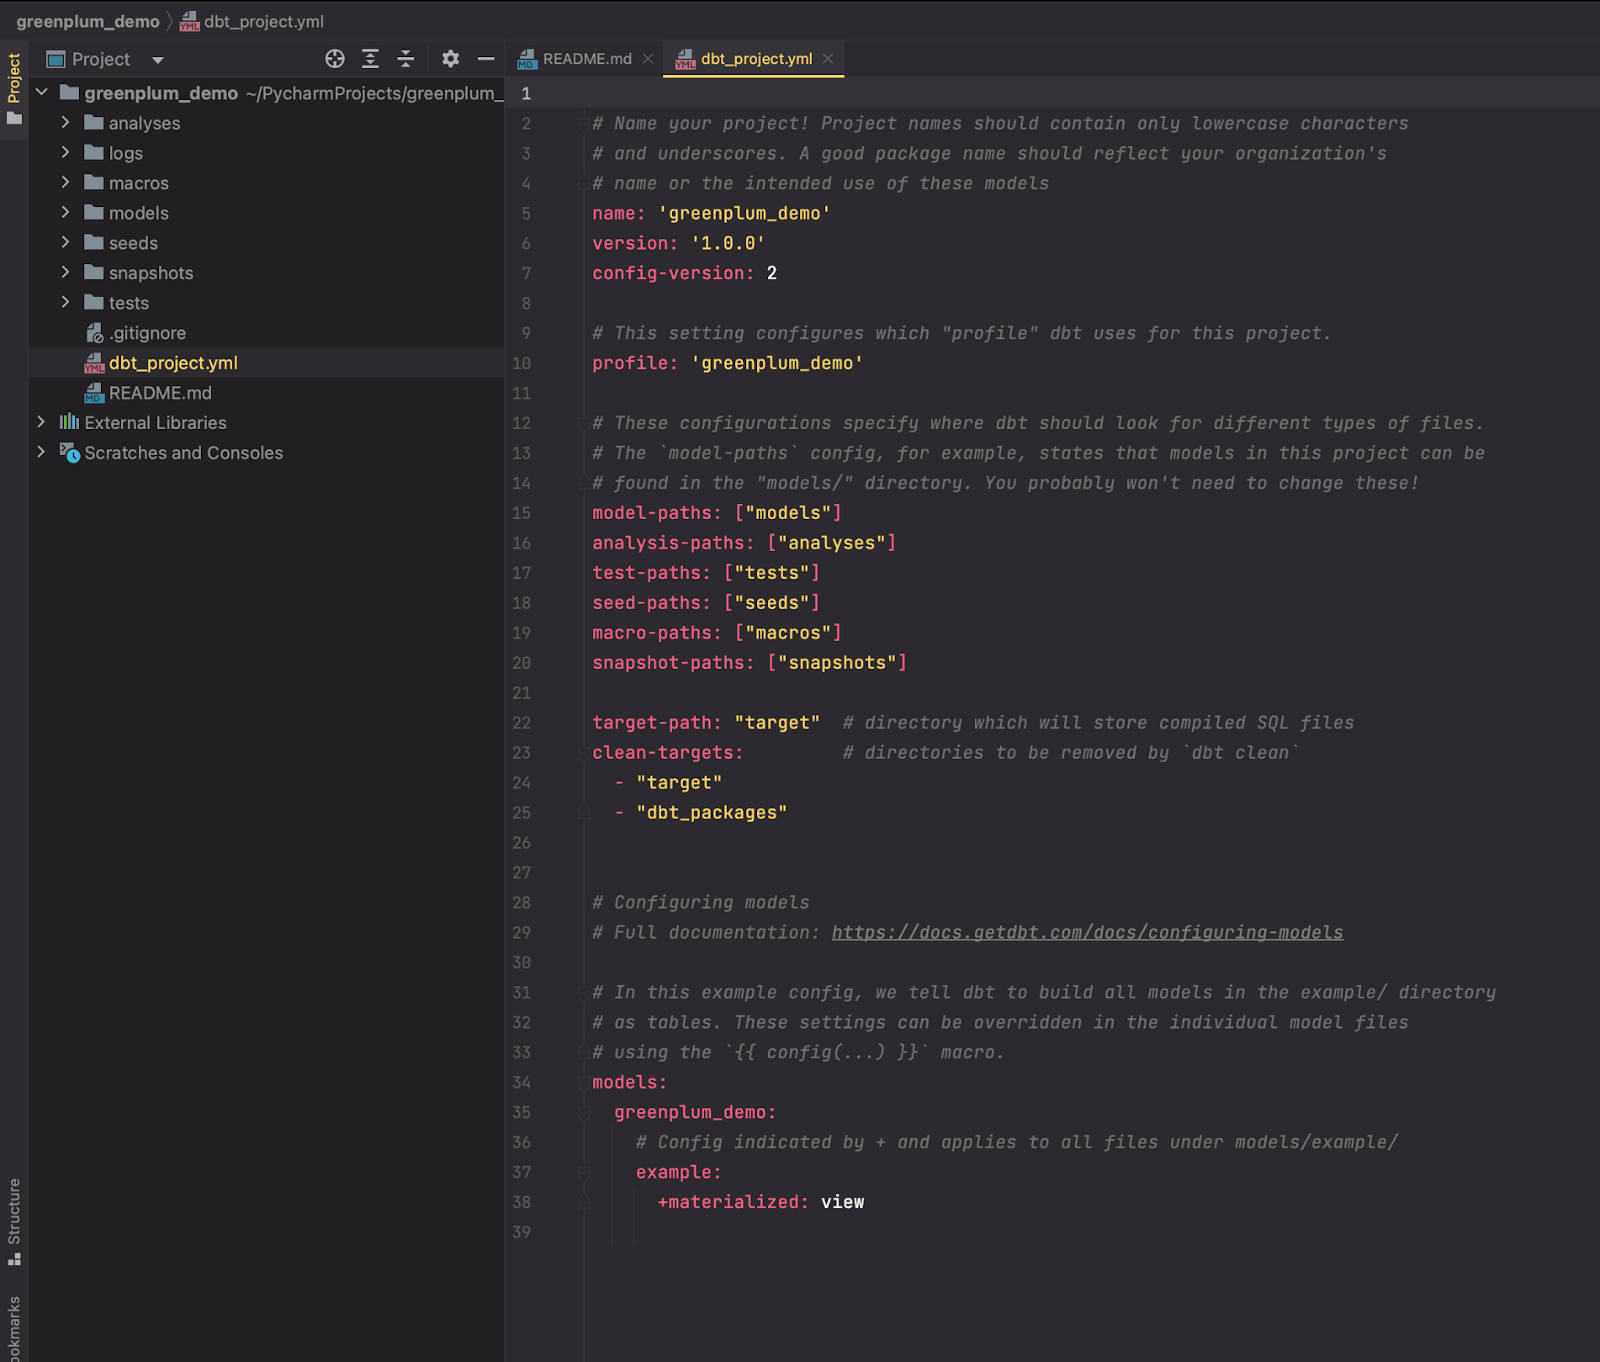Fold the clean-targets block at line 23
This screenshot has height=1362, width=1600.
[x=583, y=753]
